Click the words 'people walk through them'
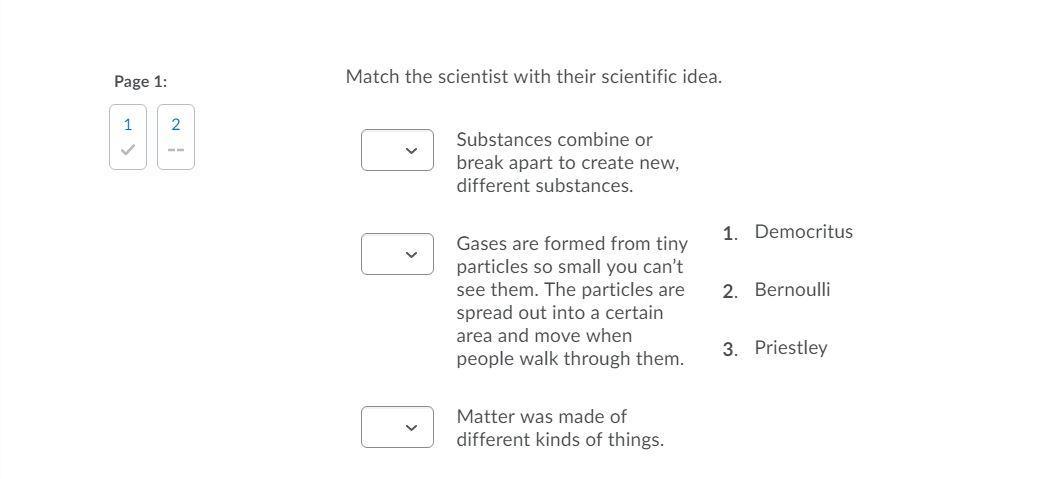Screen dimensions: 1037x479 point(570,359)
